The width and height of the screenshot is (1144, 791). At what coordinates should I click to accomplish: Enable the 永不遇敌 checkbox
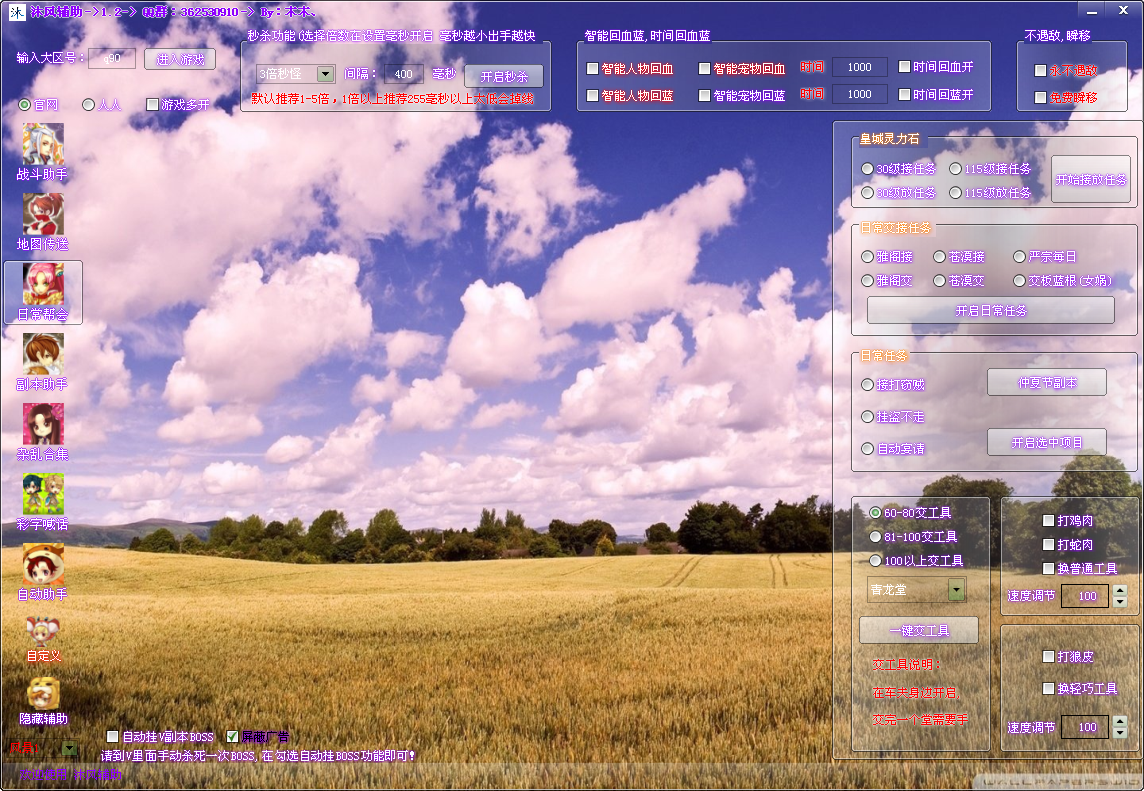pos(1040,71)
